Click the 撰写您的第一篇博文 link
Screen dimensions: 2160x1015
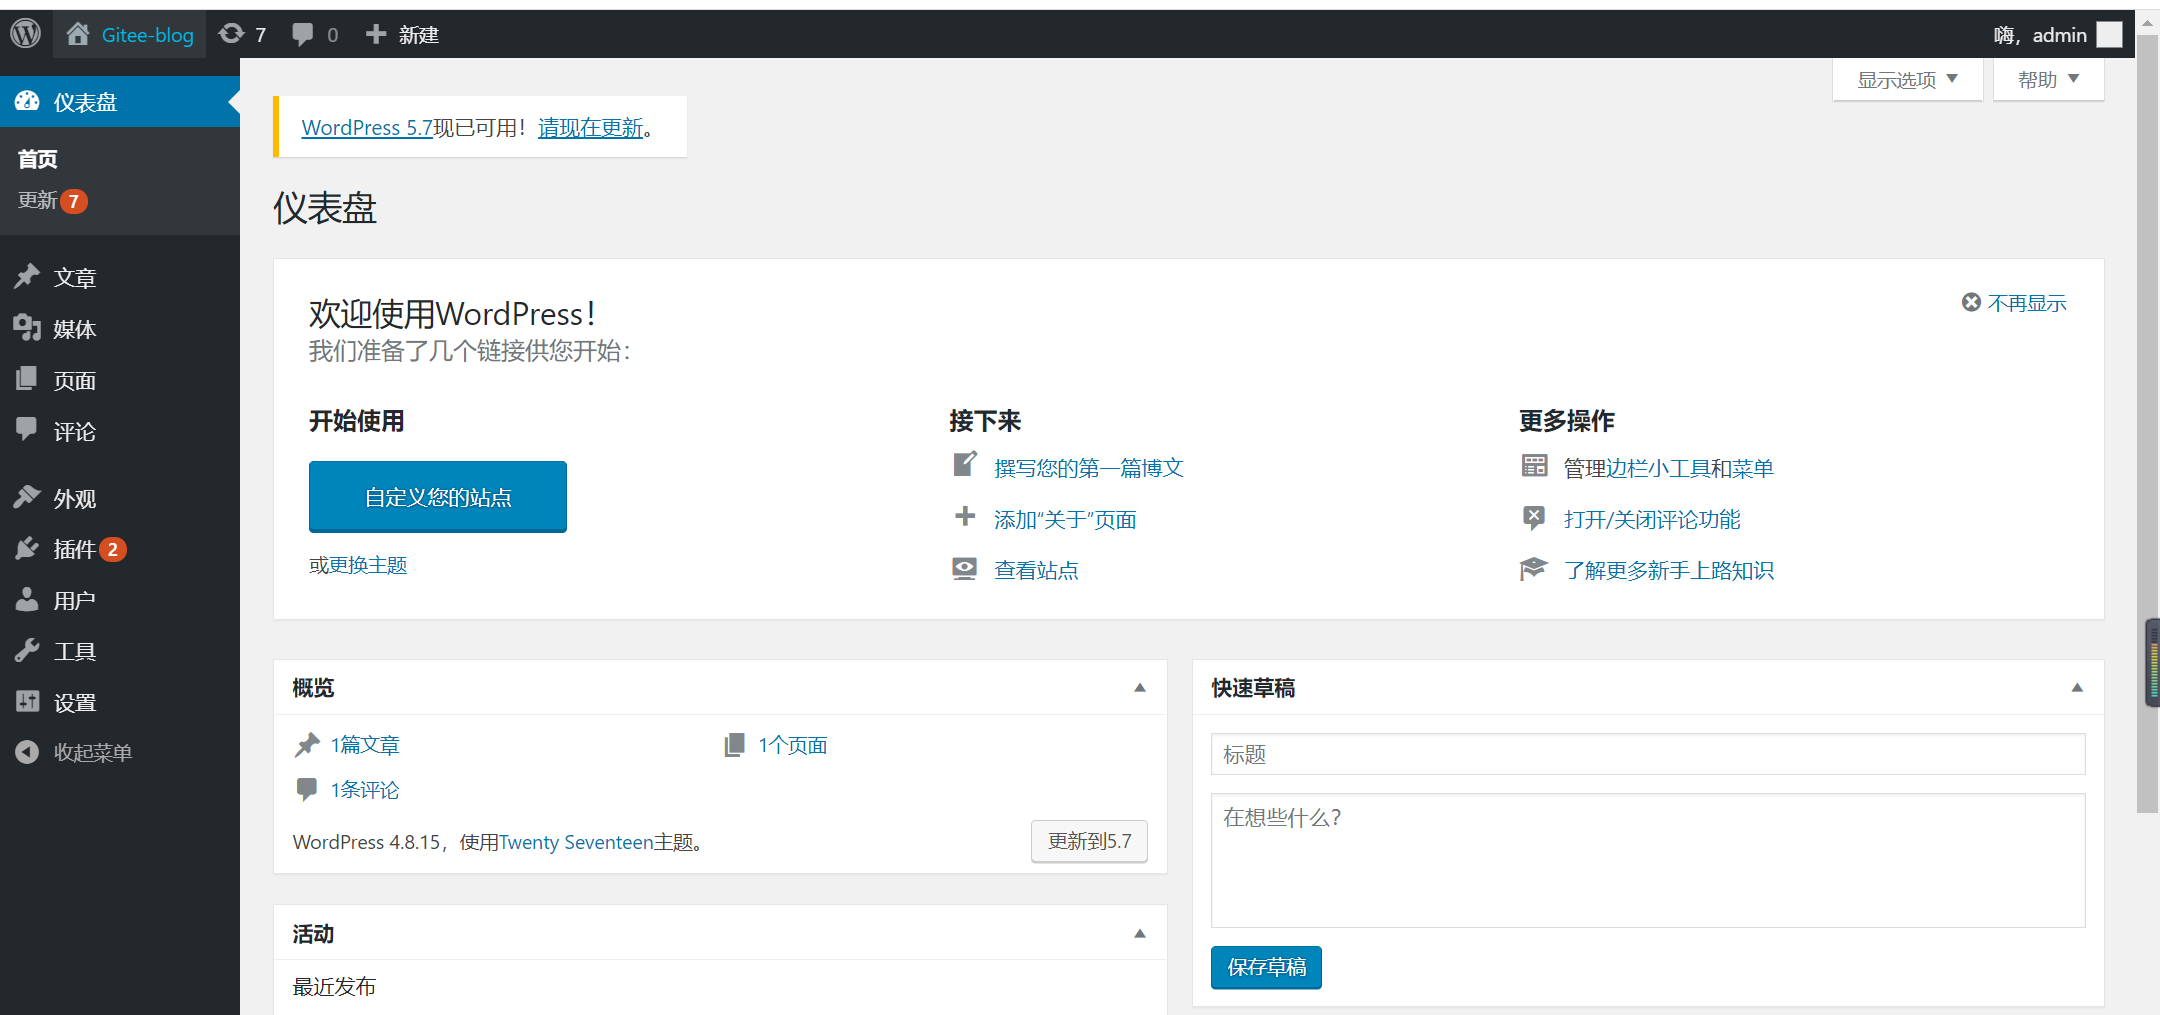[x=1088, y=468]
